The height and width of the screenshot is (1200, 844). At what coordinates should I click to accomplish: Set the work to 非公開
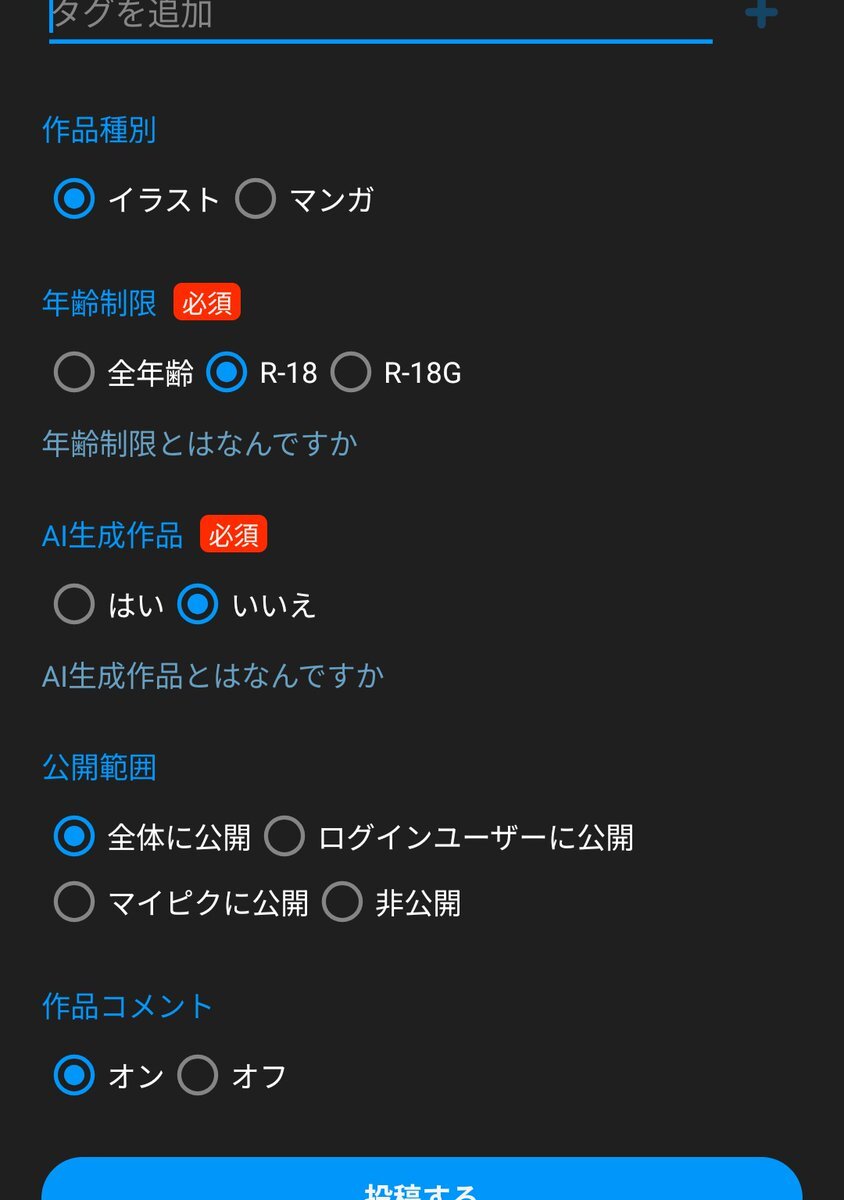342,903
